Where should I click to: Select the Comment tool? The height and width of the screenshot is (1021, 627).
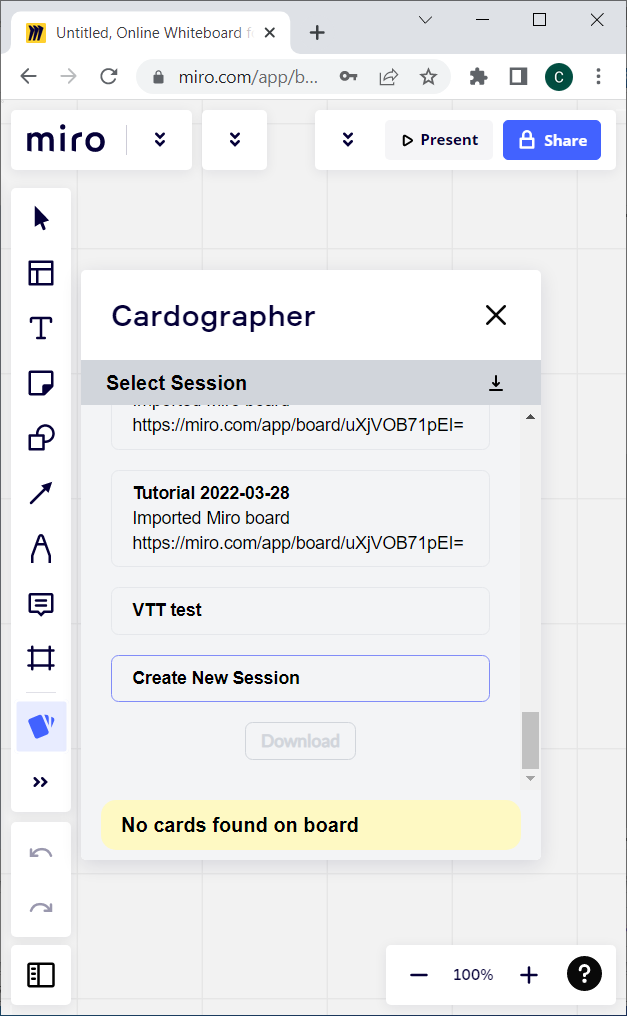(41, 604)
